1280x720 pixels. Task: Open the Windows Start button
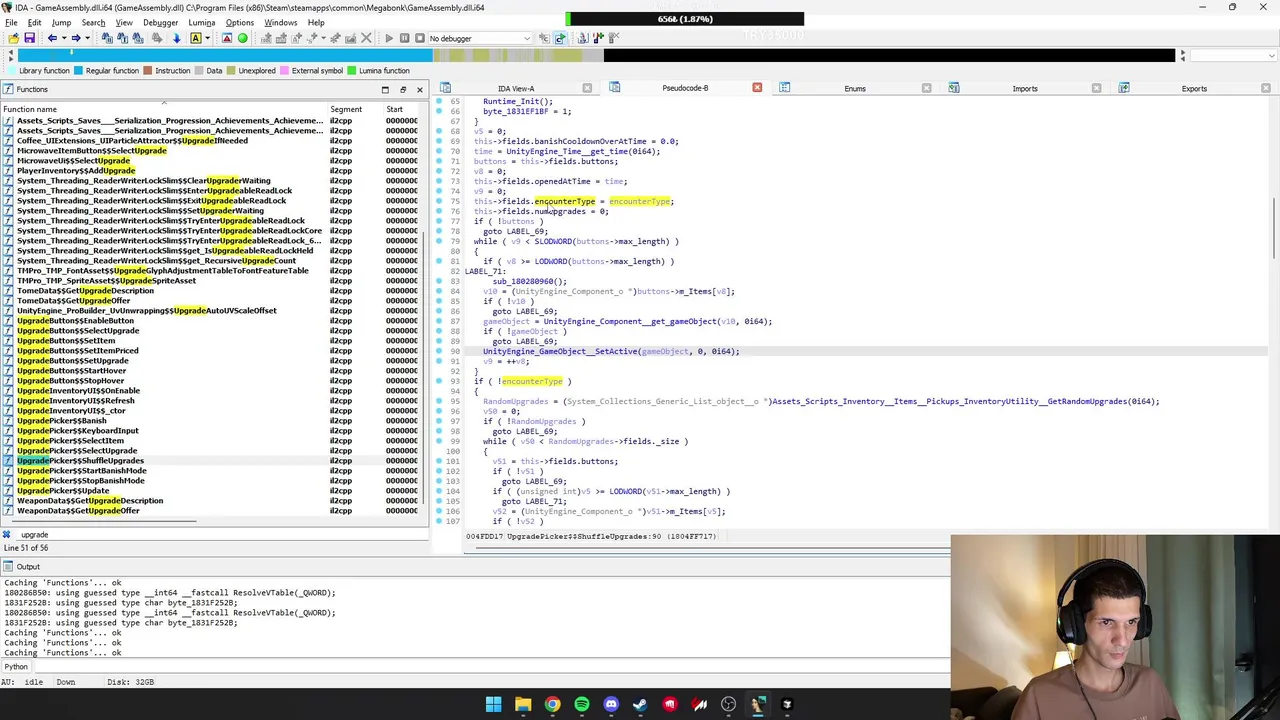493,705
